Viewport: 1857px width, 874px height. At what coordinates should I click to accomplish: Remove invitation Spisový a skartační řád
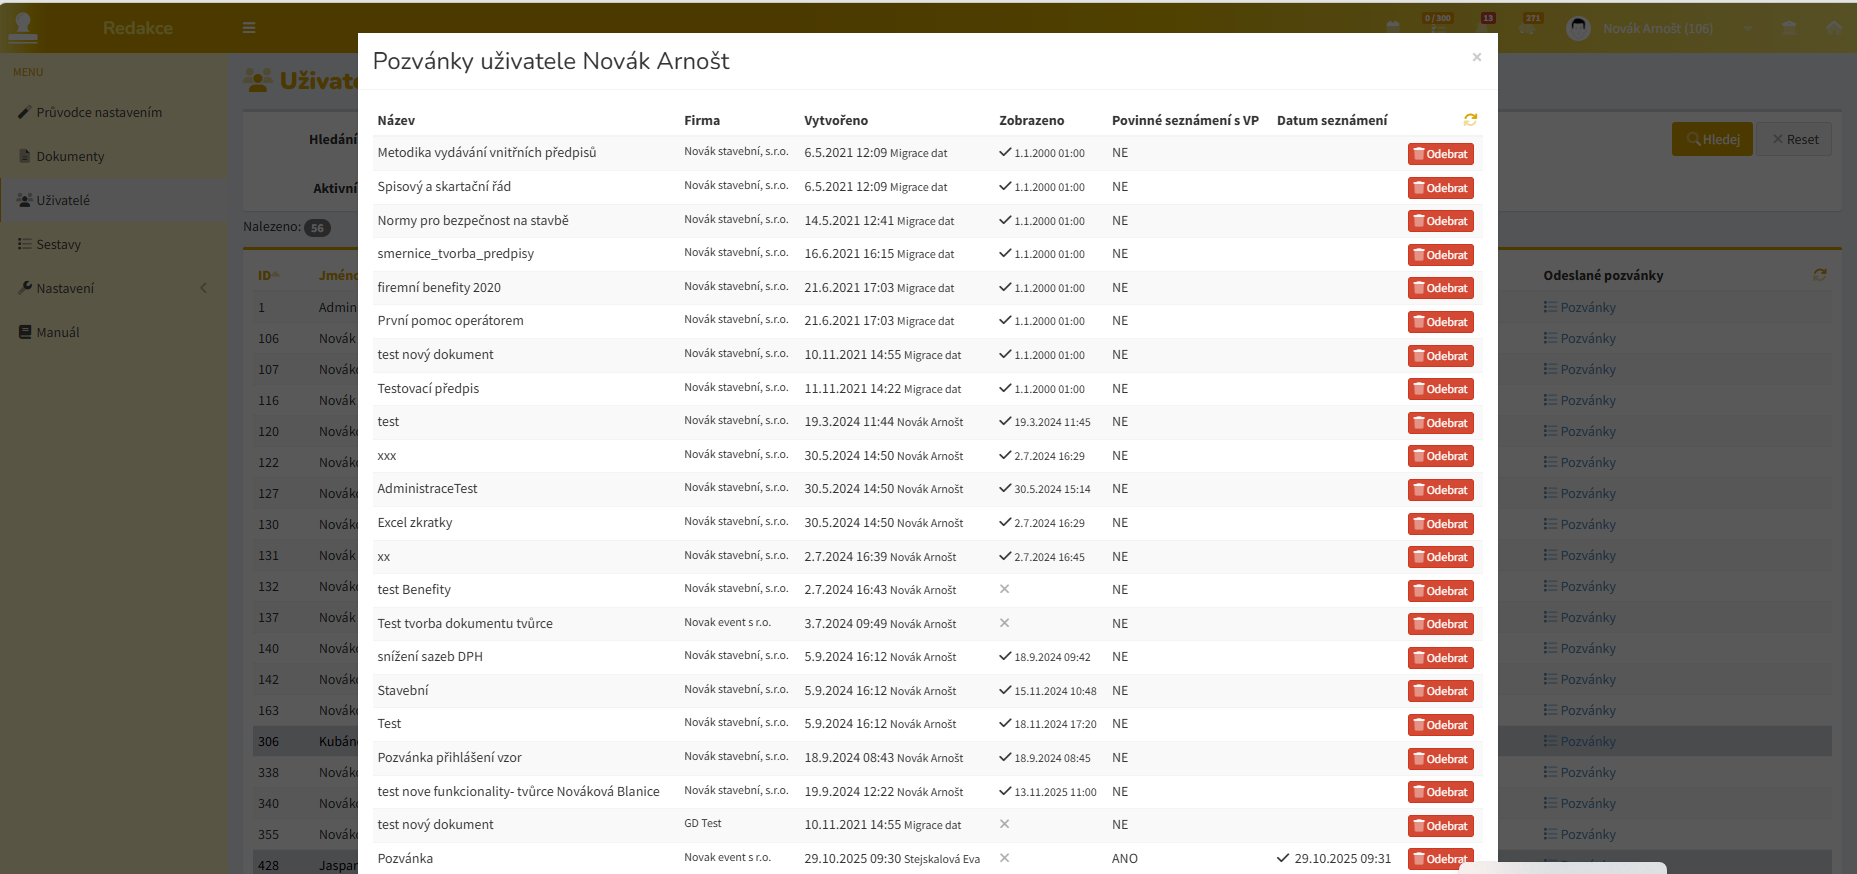click(1440, 188)
